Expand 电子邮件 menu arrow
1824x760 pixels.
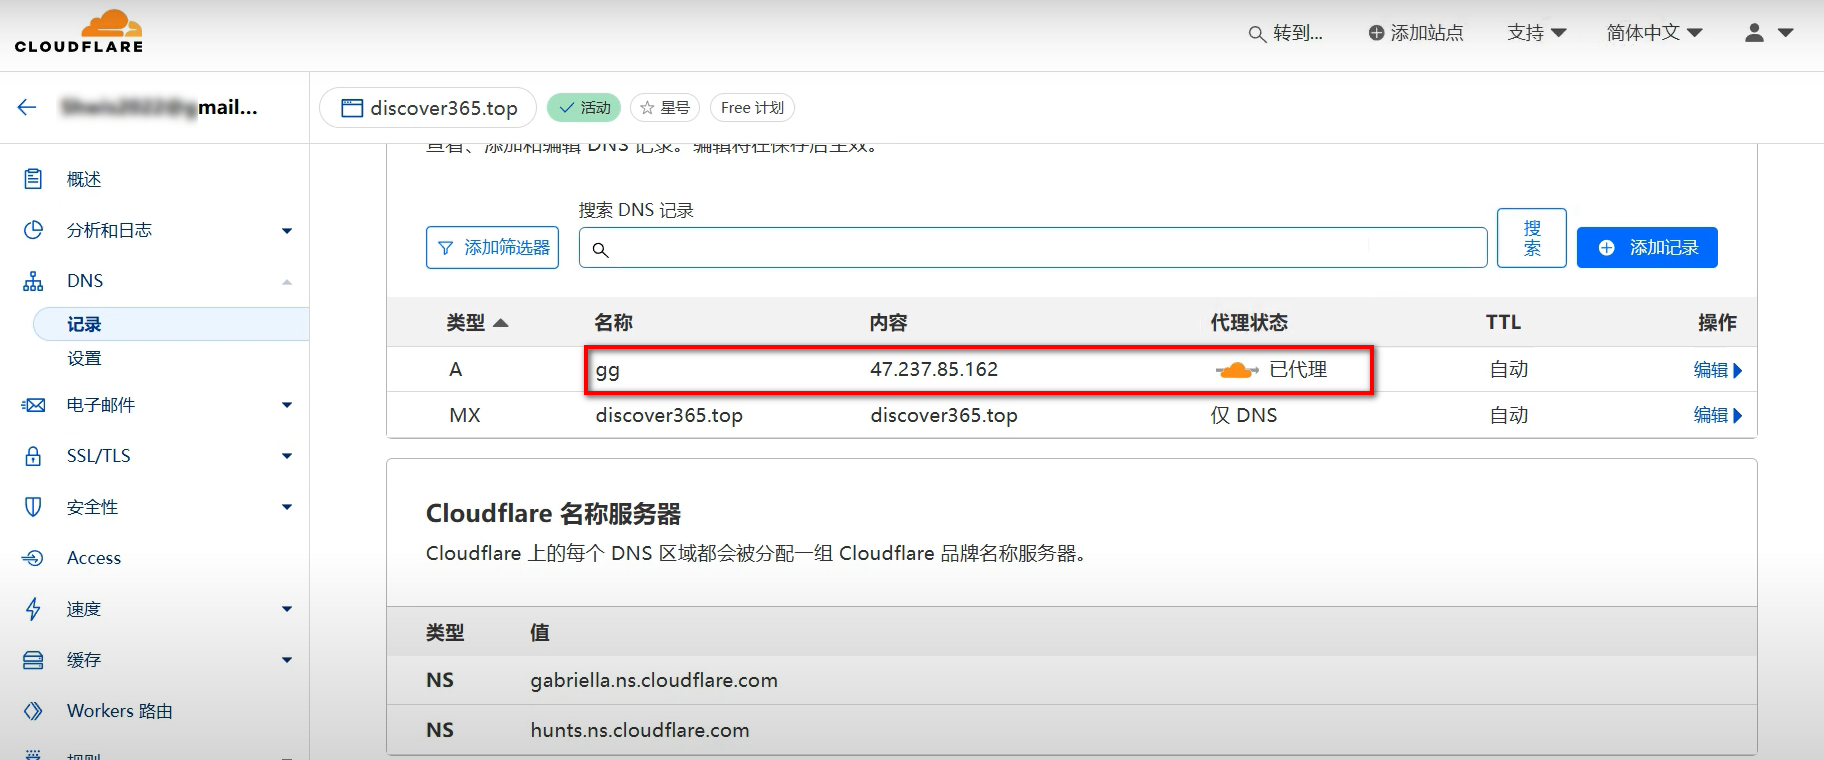pyautogui.click(x=287, y=405)
